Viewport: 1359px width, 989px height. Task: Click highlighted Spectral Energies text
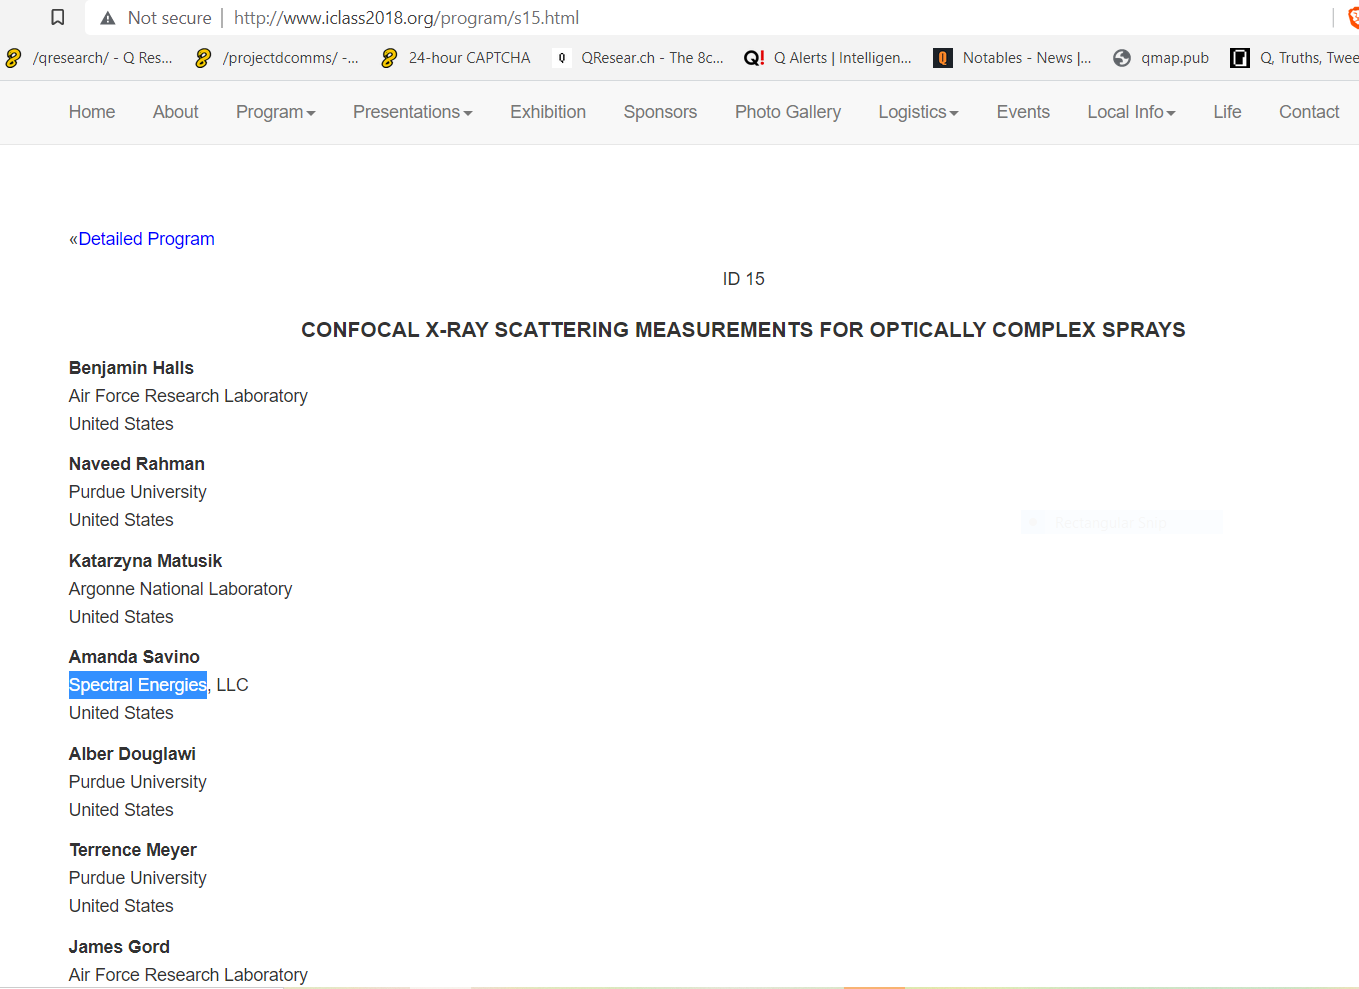[x=138, y=685]
